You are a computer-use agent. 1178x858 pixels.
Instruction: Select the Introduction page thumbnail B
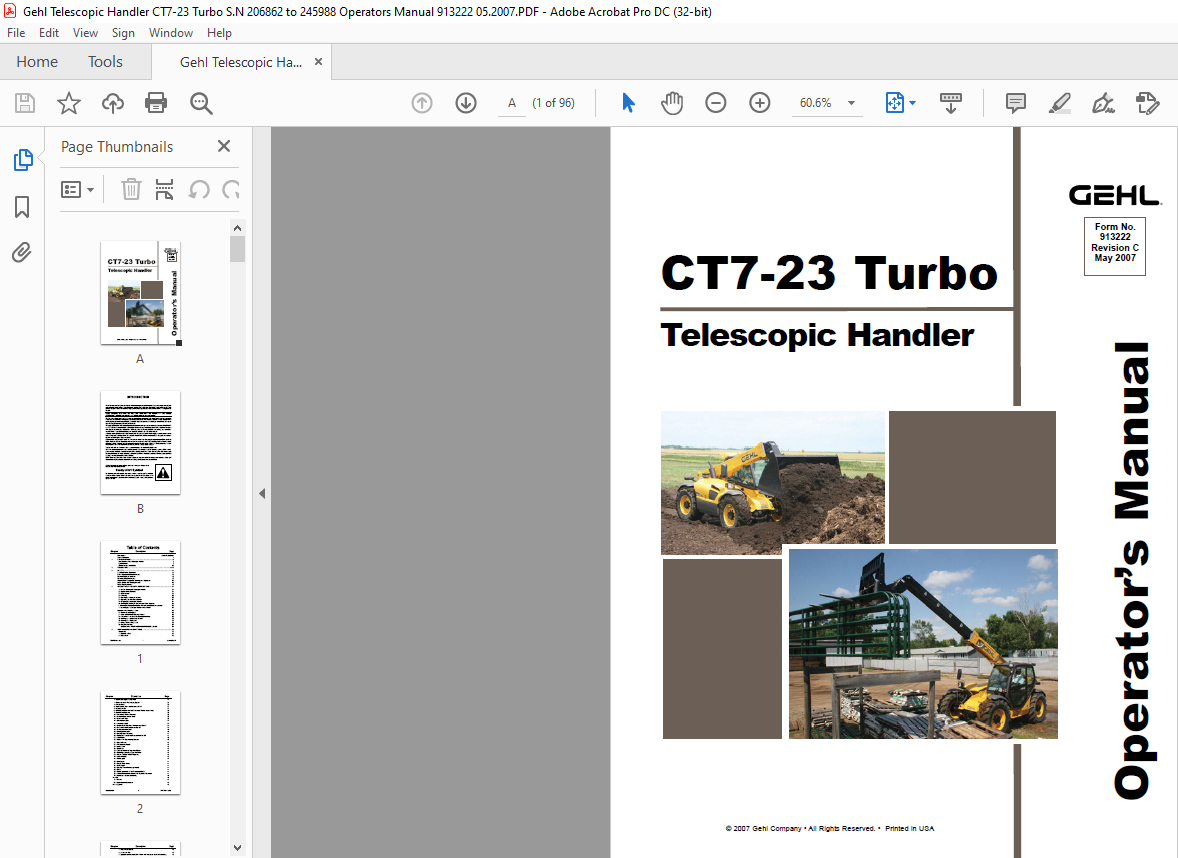click(140, 443)
